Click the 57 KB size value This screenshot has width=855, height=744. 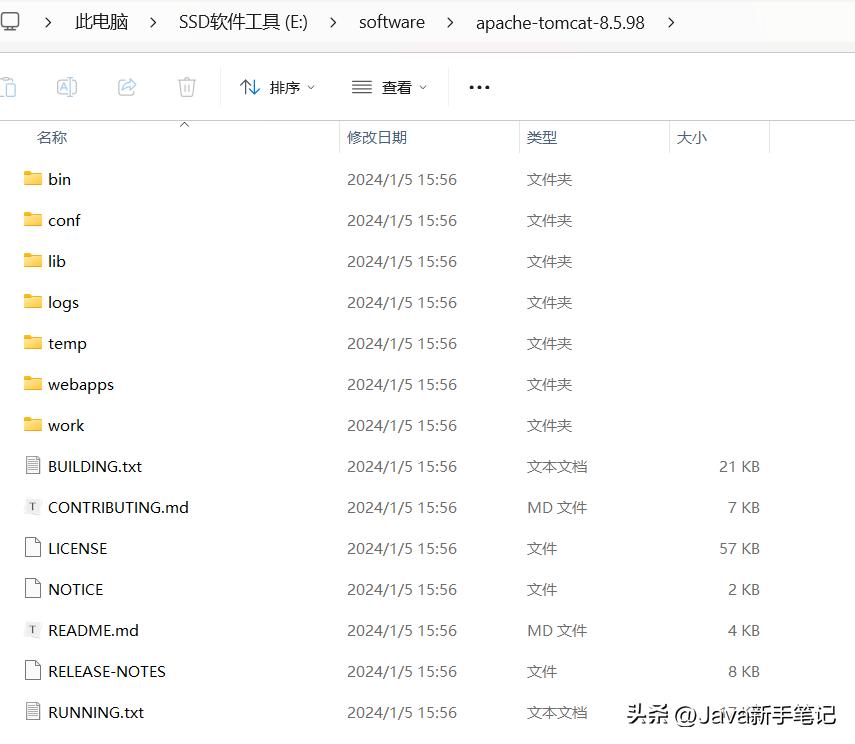(x=739, y=548)
